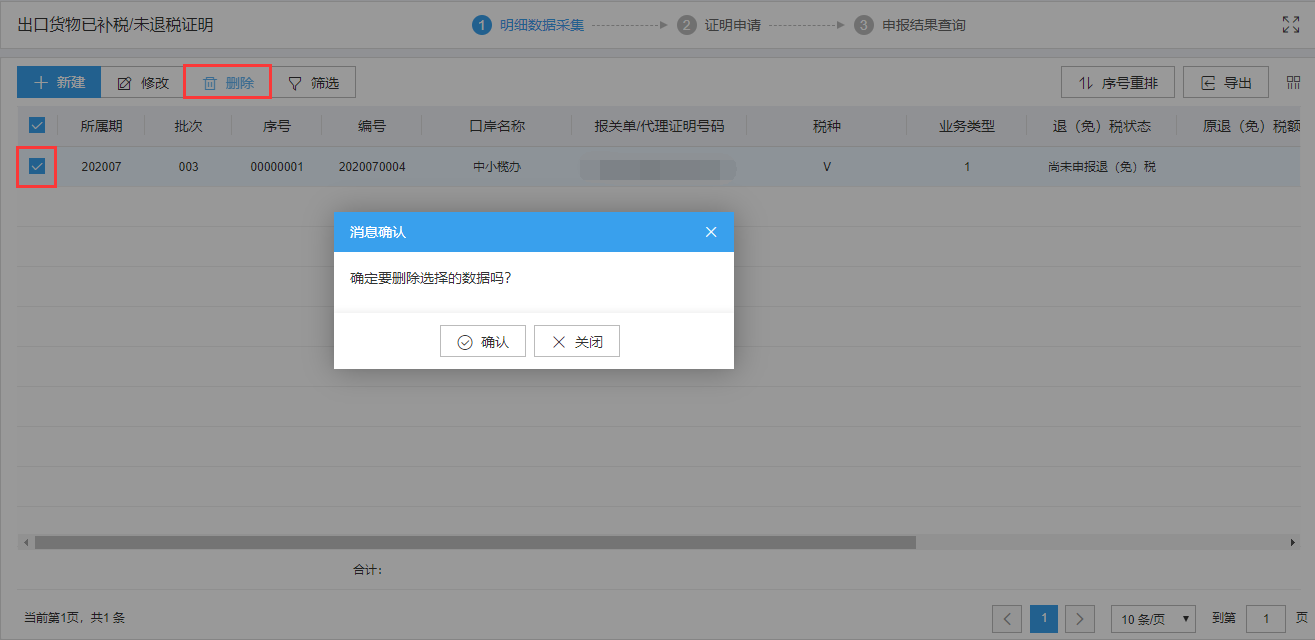Click the 新建 button
The width and height of the screenshot is (1315, 640).
coord(59,82)
